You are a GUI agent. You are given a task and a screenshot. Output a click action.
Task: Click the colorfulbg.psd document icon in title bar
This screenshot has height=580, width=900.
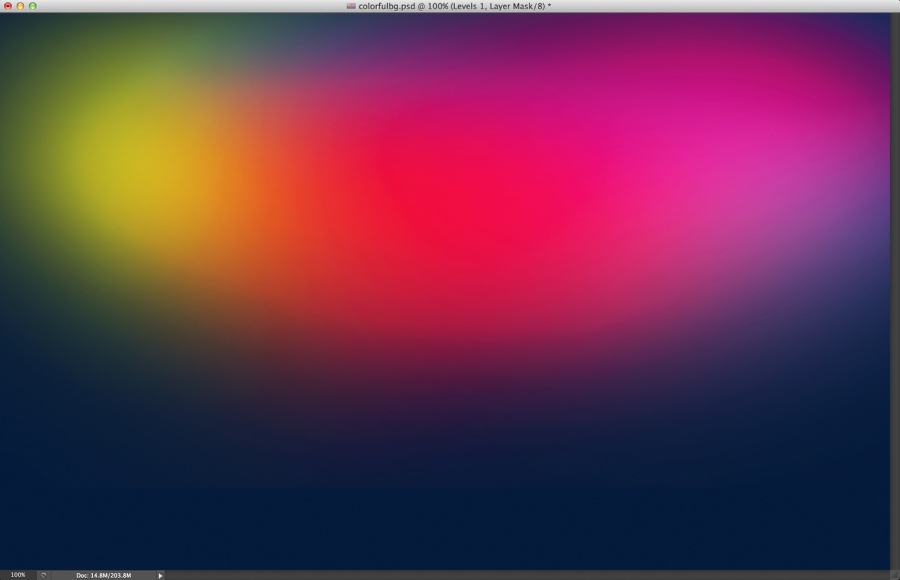click(x=351, y=6)
